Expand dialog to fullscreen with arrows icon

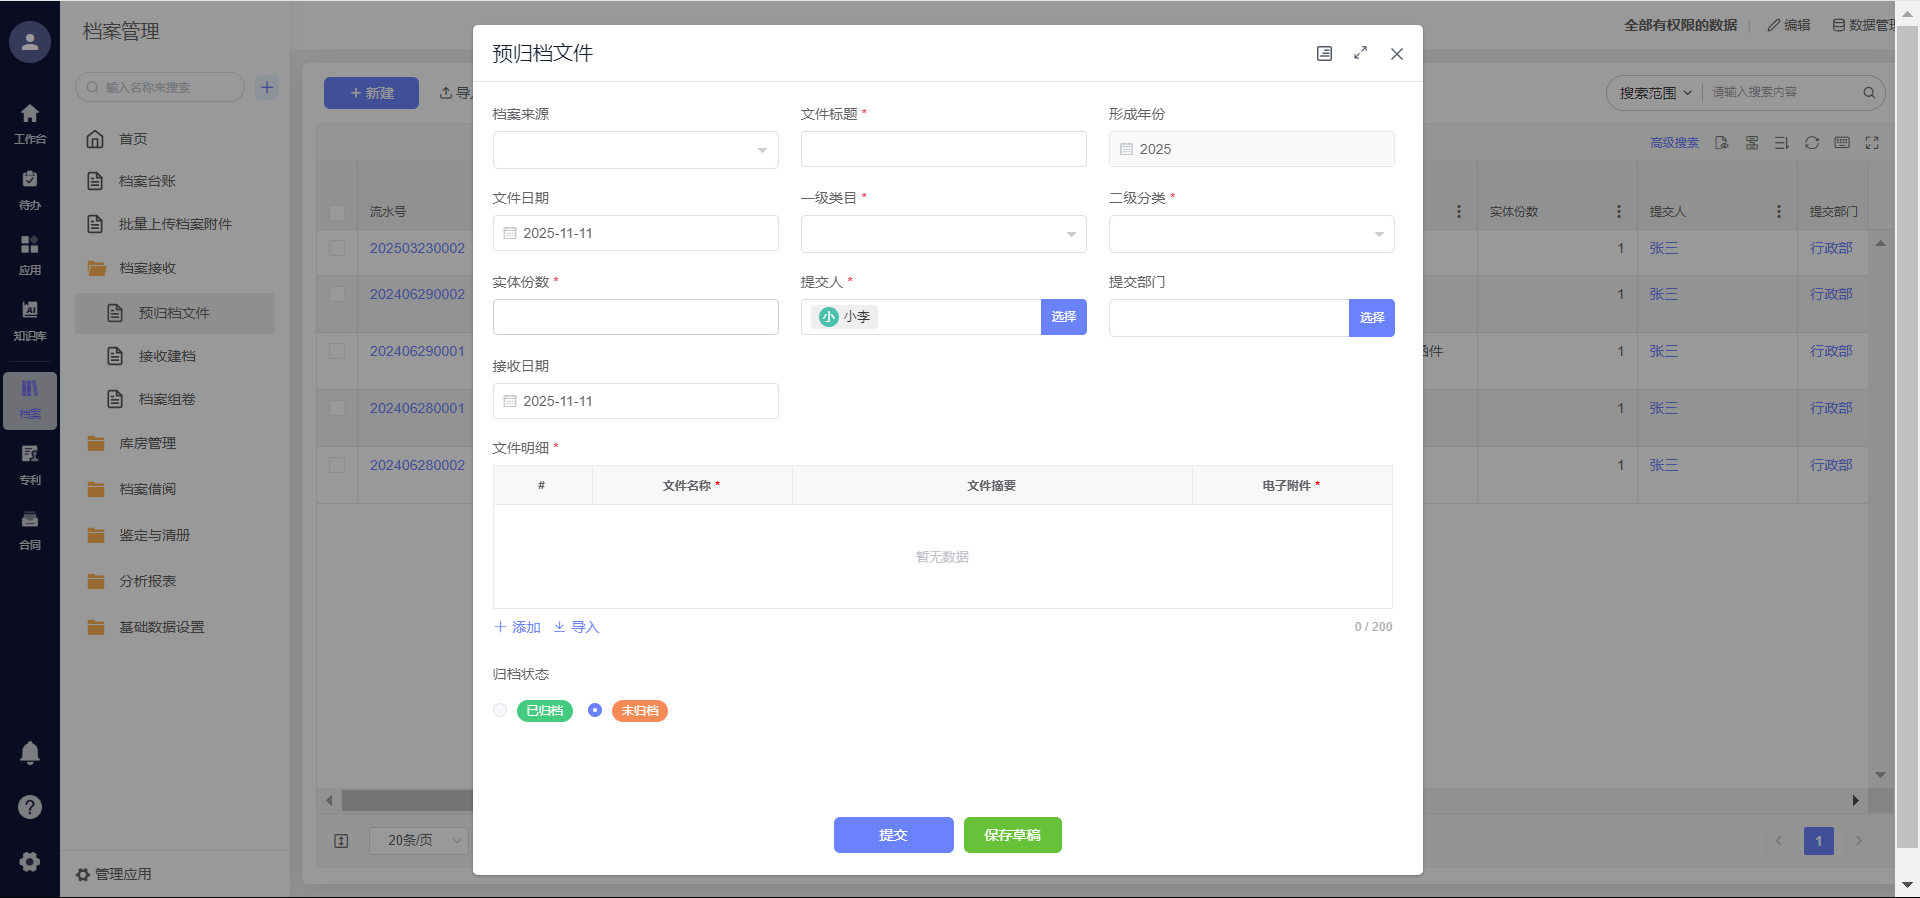[x=1360, y=53]
